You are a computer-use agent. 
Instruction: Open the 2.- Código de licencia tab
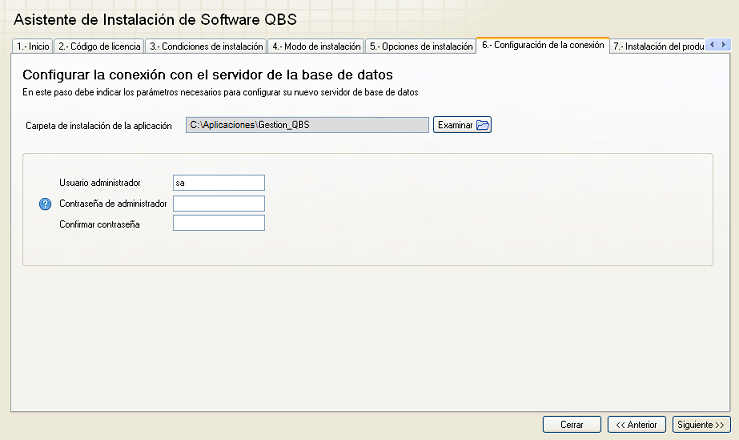98,46
